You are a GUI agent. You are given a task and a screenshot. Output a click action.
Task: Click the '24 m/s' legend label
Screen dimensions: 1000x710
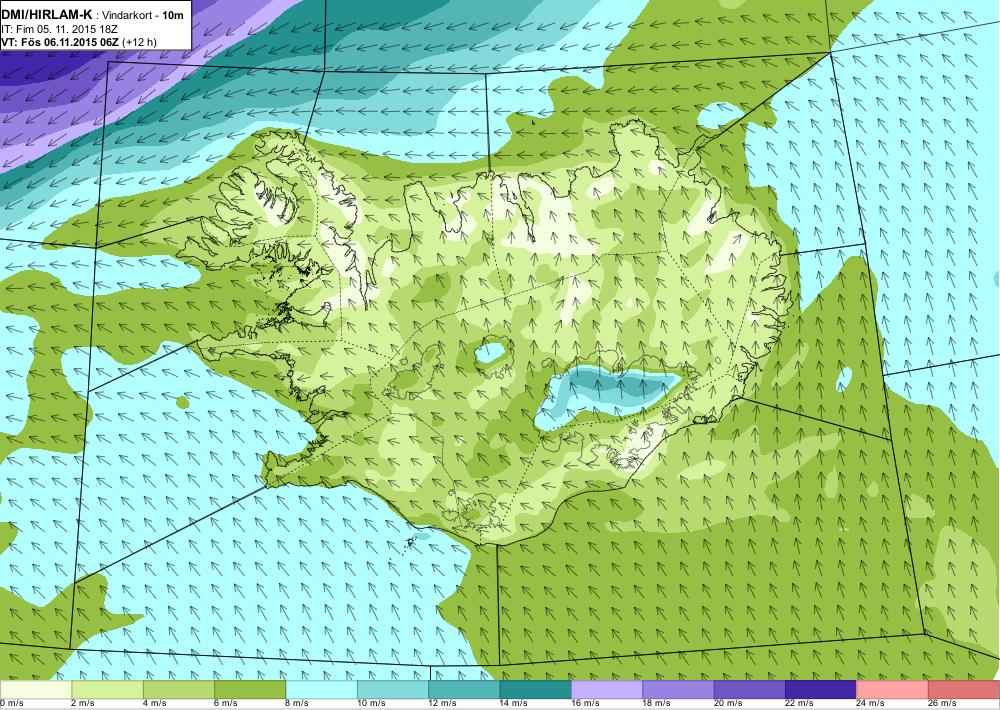(871, 703)
